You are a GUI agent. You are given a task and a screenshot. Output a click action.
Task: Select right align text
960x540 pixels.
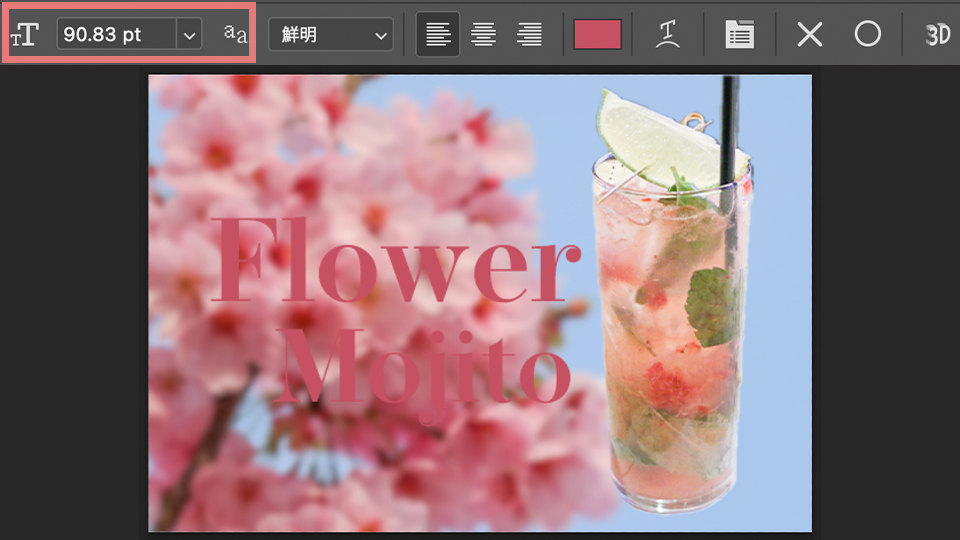pyautogui.click(x=529, y=34)
